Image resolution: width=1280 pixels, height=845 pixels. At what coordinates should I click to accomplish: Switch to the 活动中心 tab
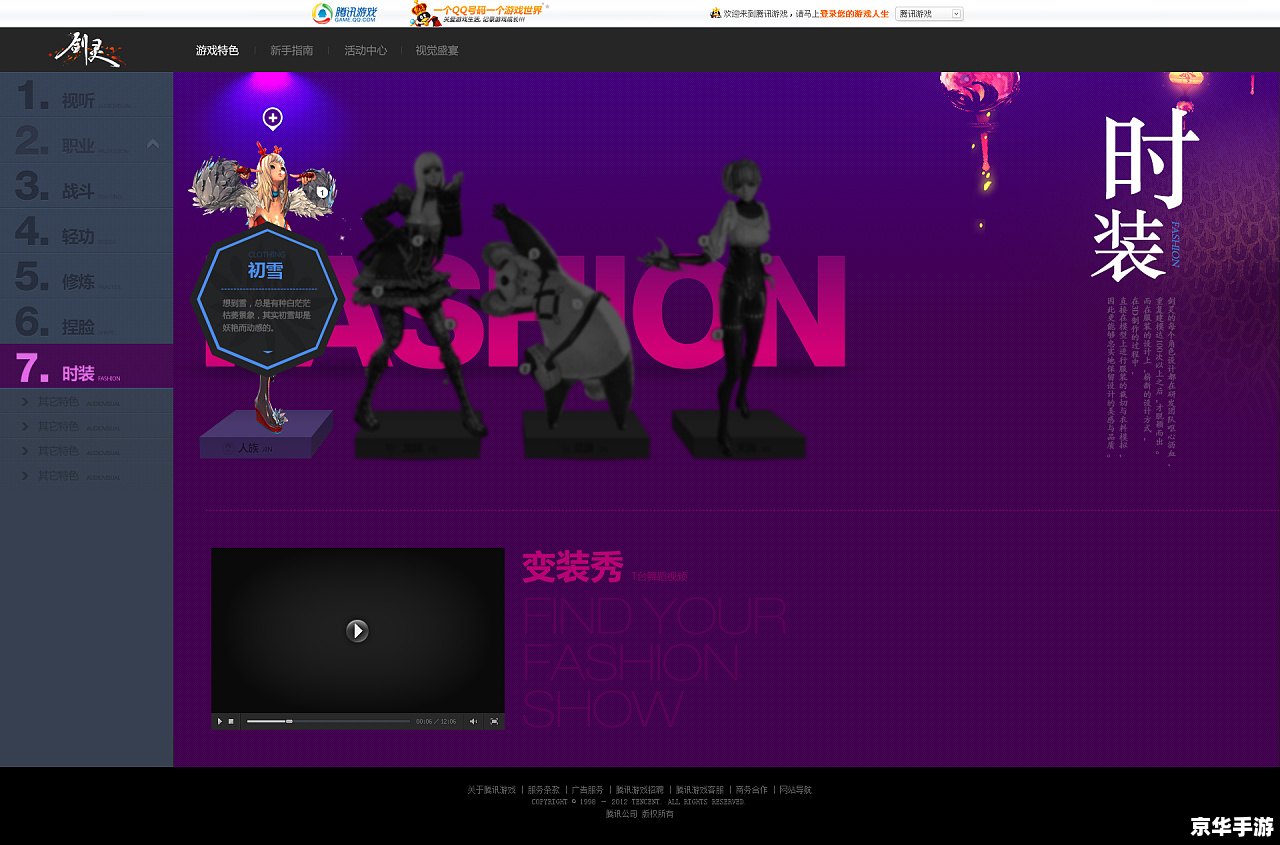coord(366,50)
